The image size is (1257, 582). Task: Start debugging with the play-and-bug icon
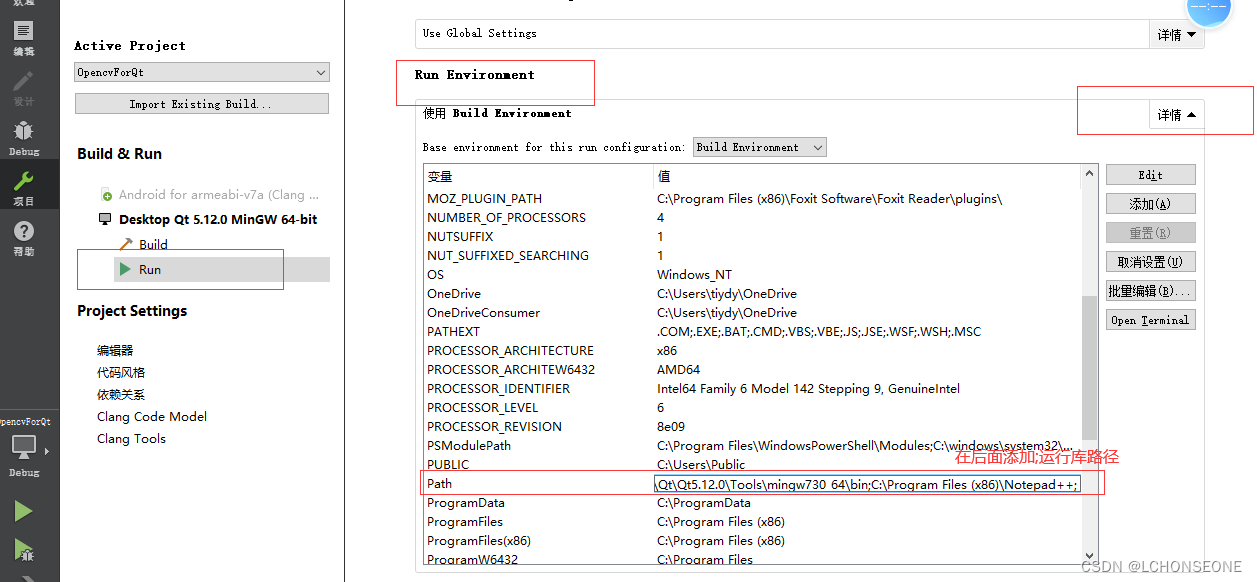point(23,549)
